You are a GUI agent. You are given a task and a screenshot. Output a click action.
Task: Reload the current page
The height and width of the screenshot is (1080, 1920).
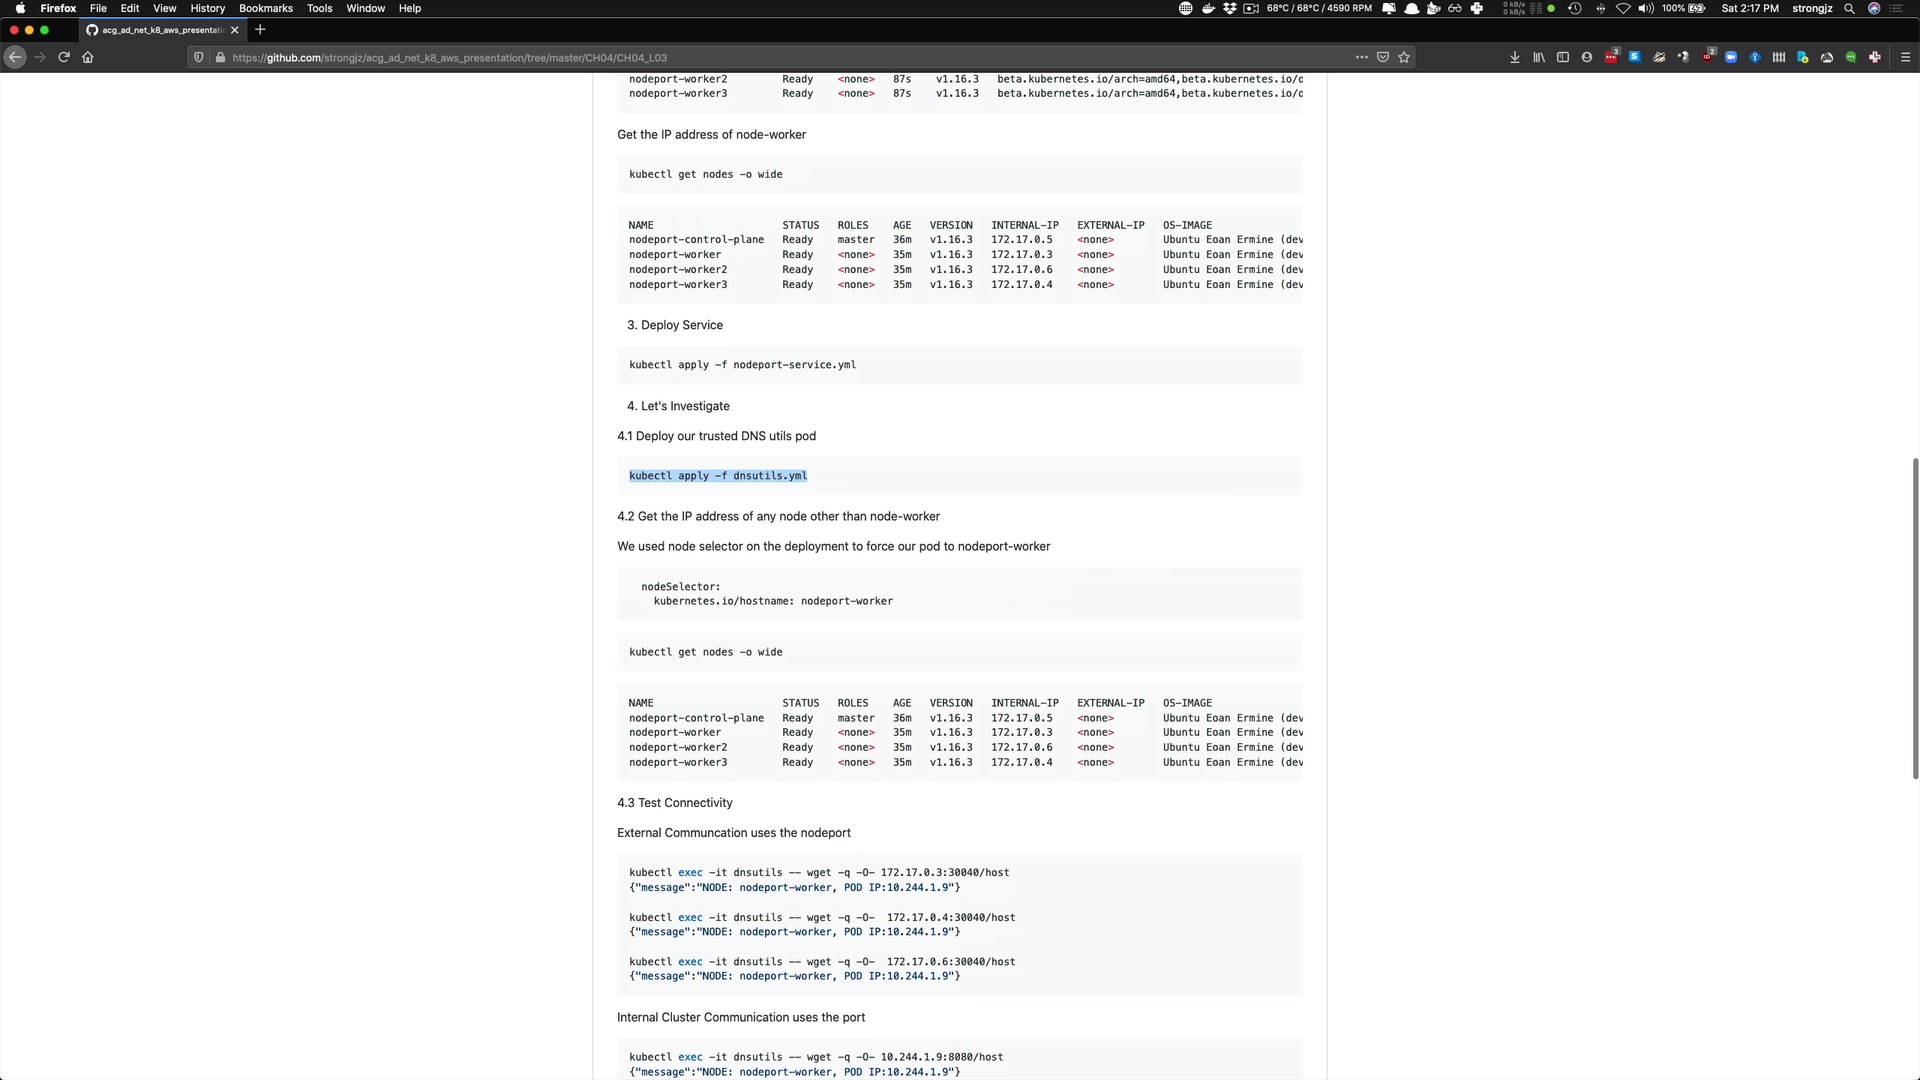pyautogui.click(x=64, y=58)
